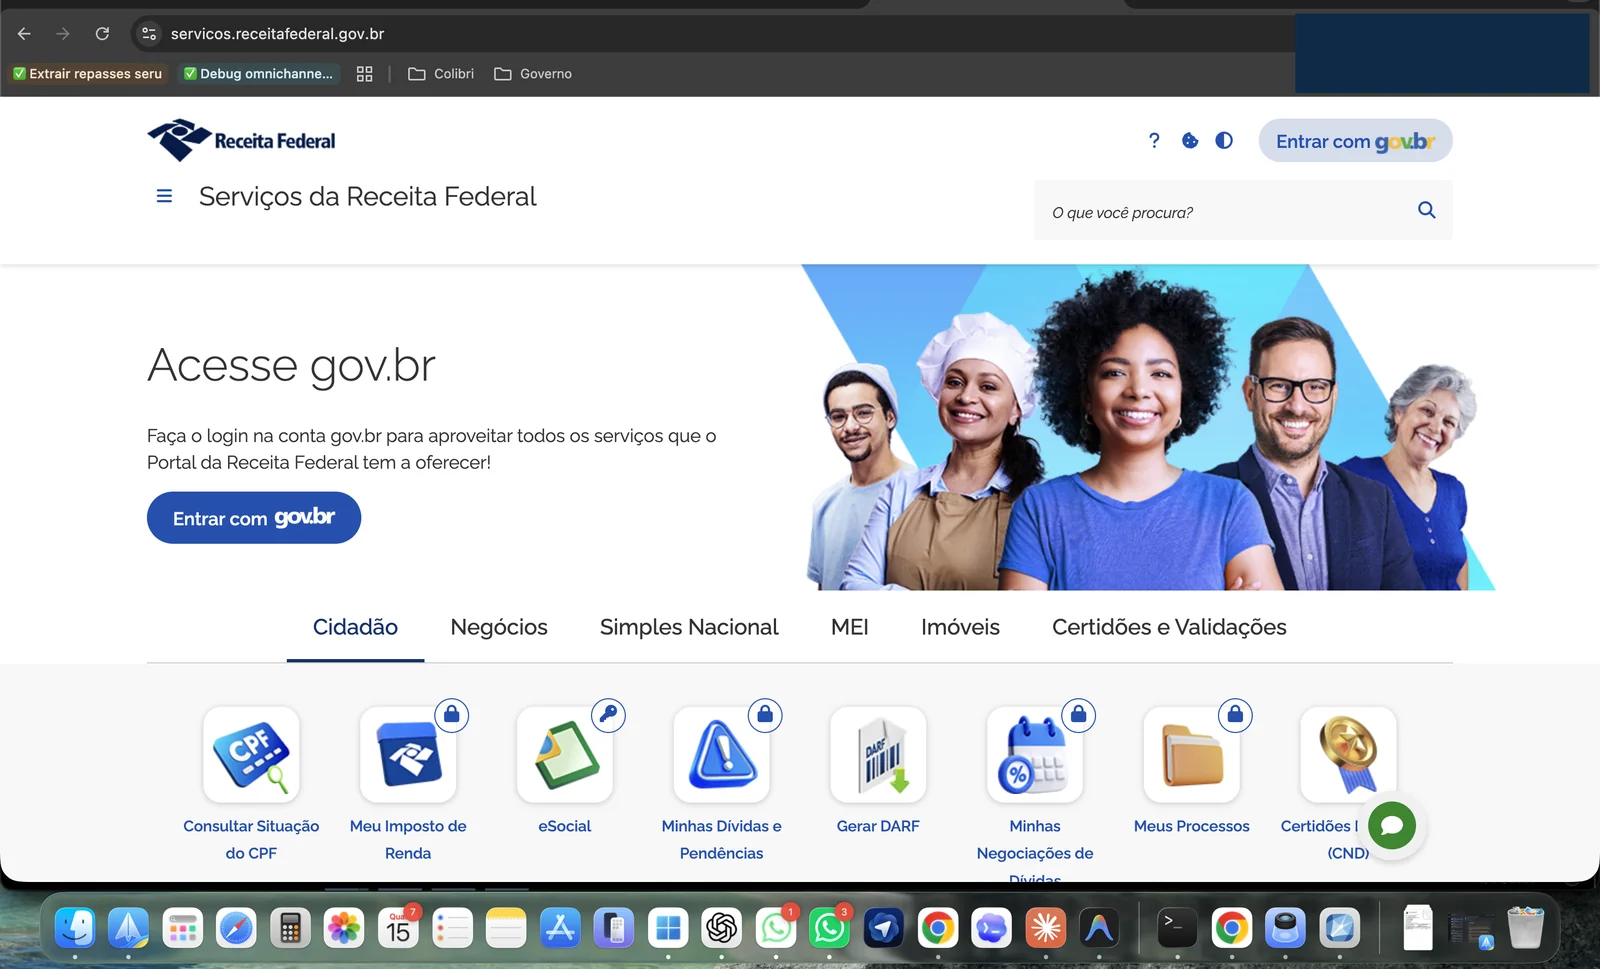Click the cookie preferences icon
The height and width of the screenshot is (969, 1600).
click(x=1189, y=140)
